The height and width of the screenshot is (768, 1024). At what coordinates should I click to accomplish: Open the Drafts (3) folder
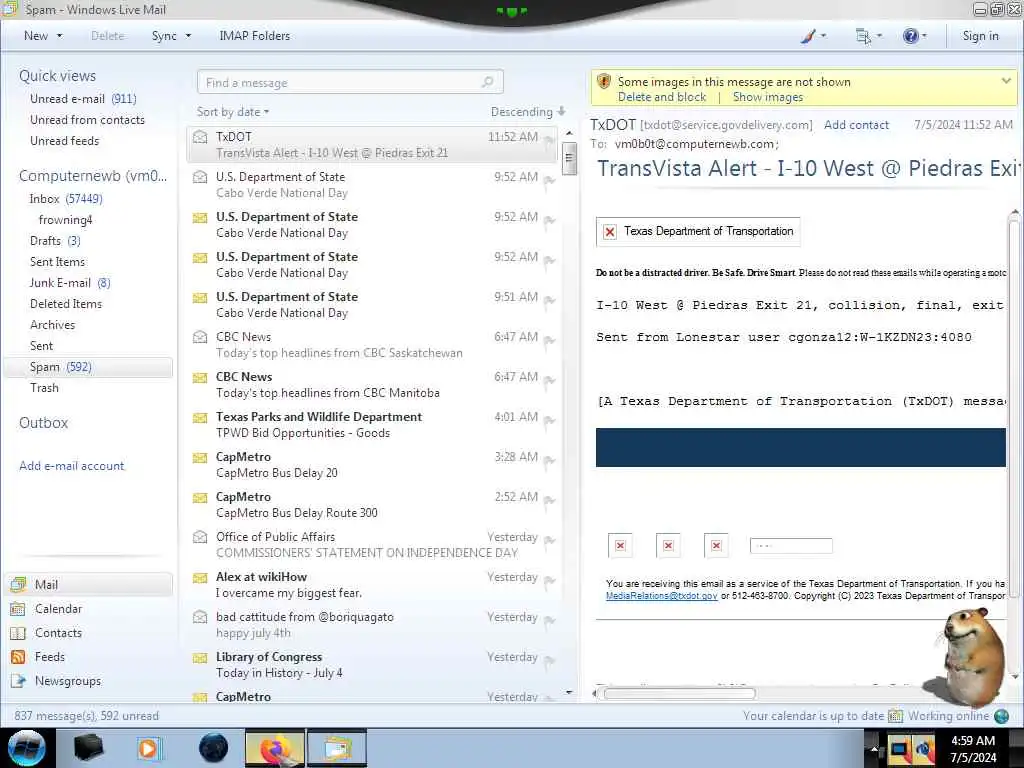click(x=55, y=241)
